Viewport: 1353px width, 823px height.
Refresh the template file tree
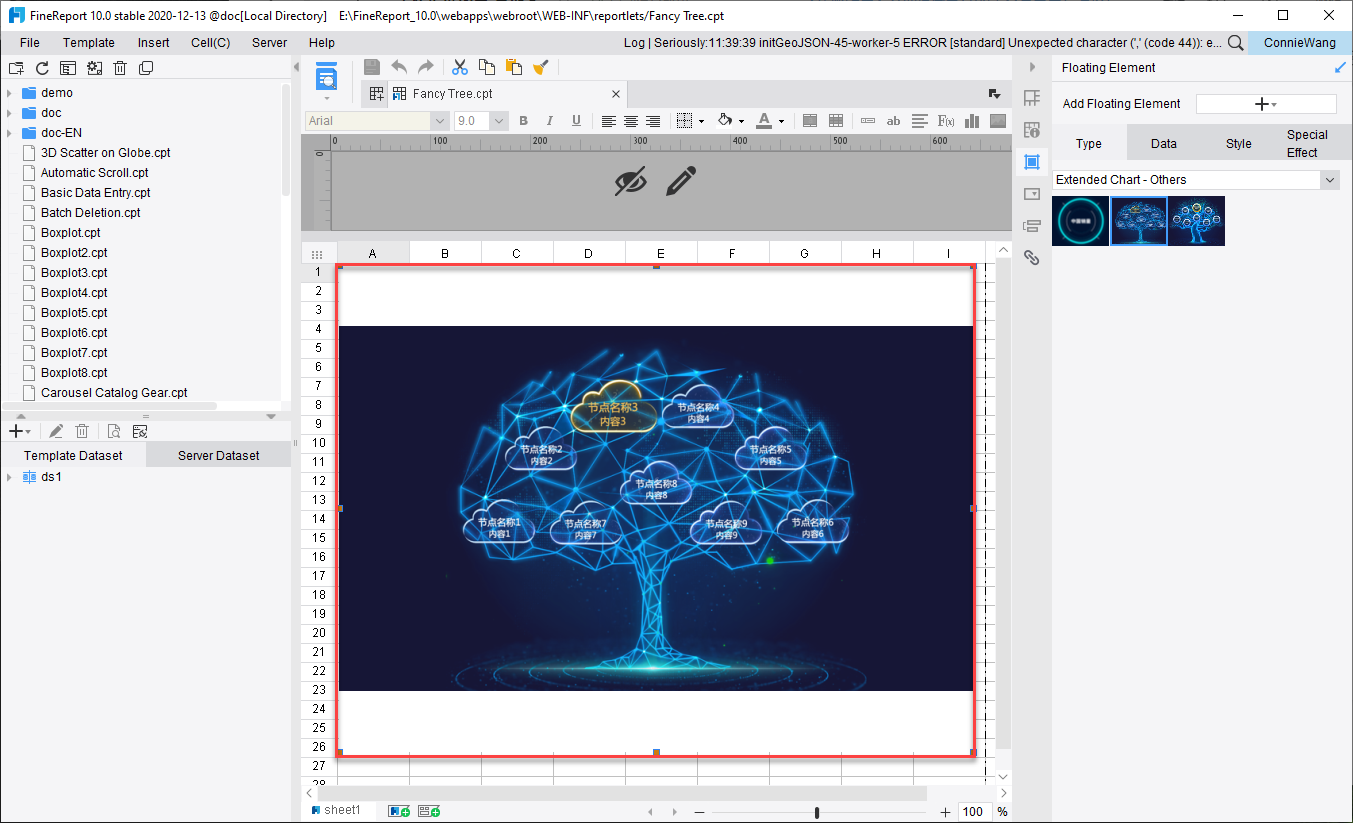[x=42, y=68]
